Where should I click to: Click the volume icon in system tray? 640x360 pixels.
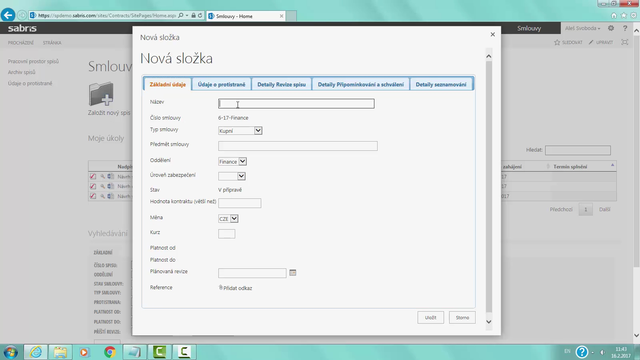coord(602,352)
